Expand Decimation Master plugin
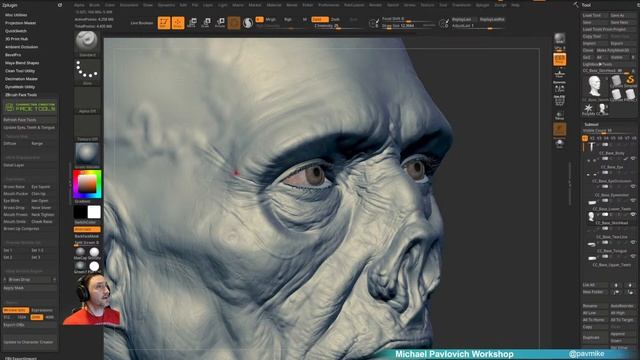The height and width of the screenshot is (360, 640). point(21,79)
